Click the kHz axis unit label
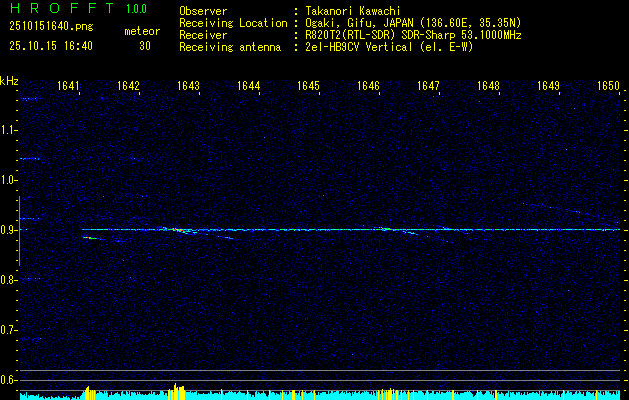Screen dimensions: 629x400 pyautogui.click(x=9, y=81)
